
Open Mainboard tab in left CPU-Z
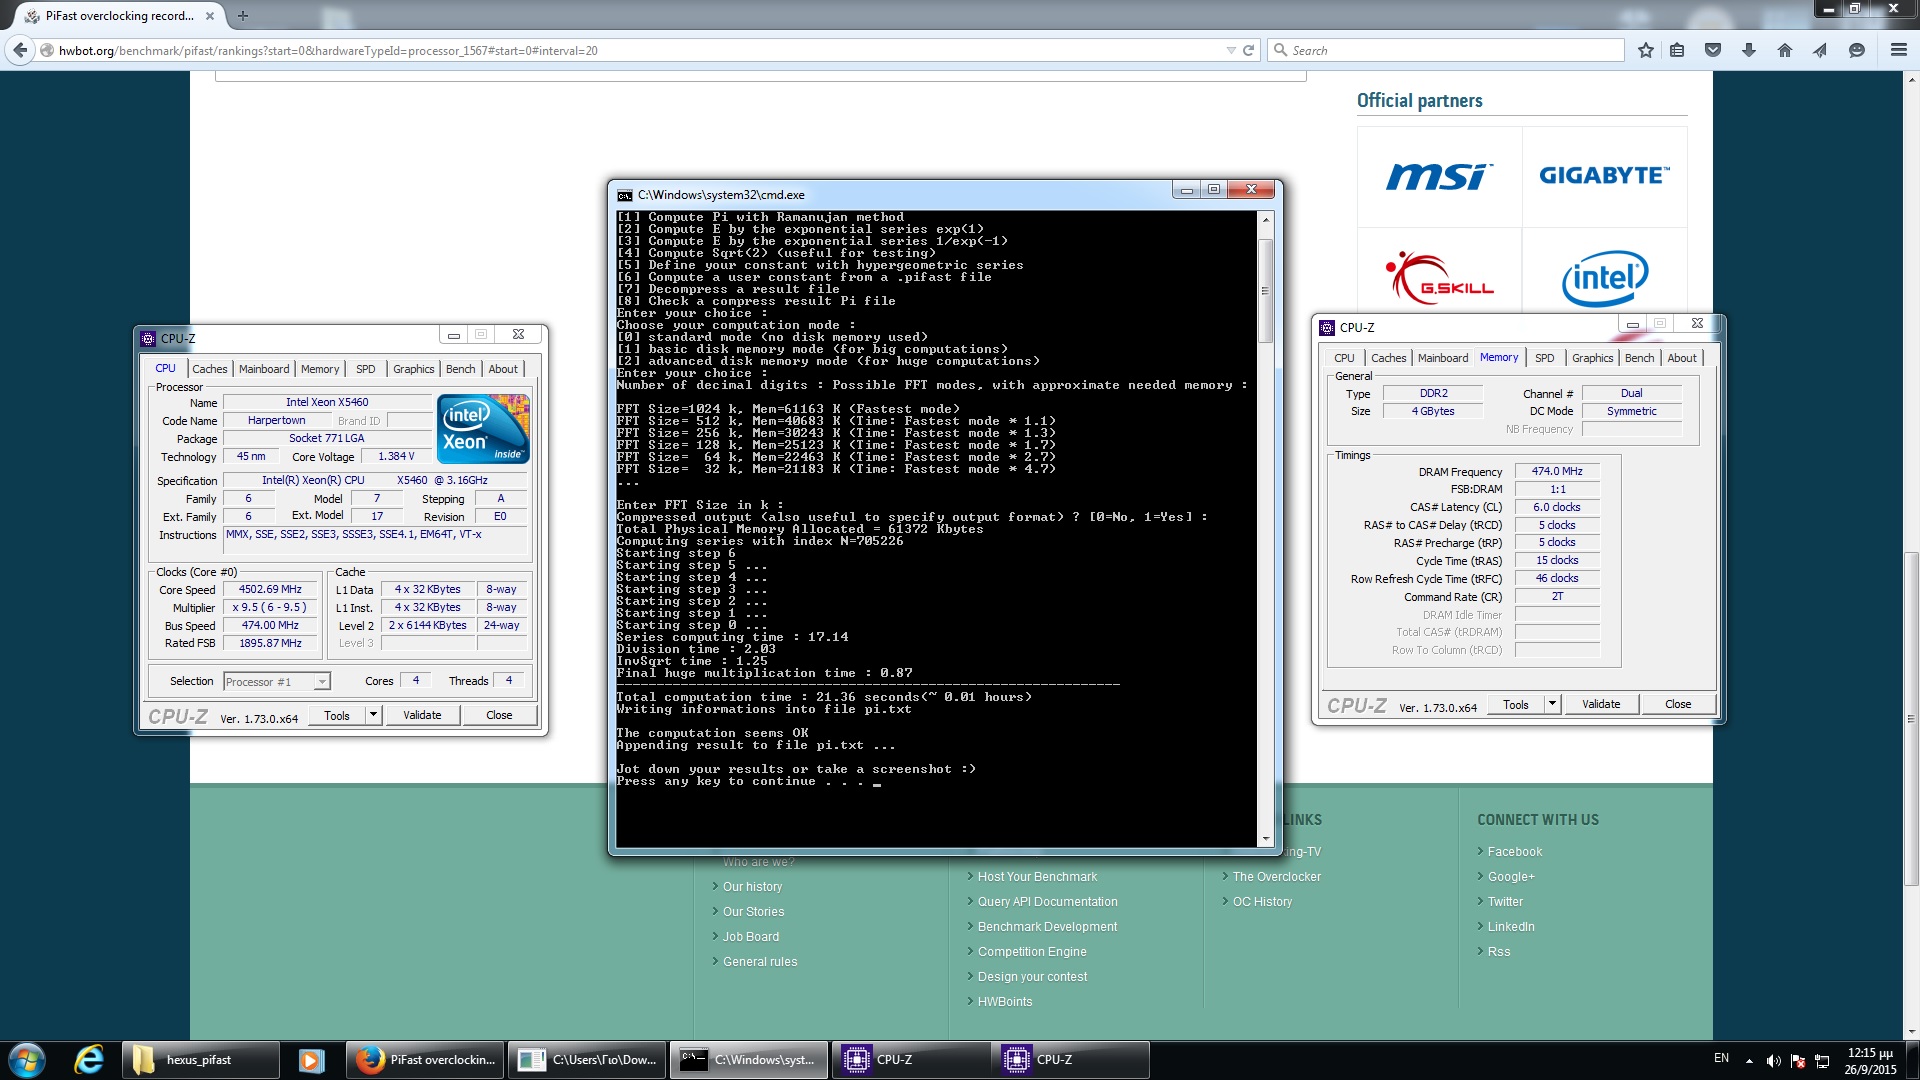click(264, 369)
